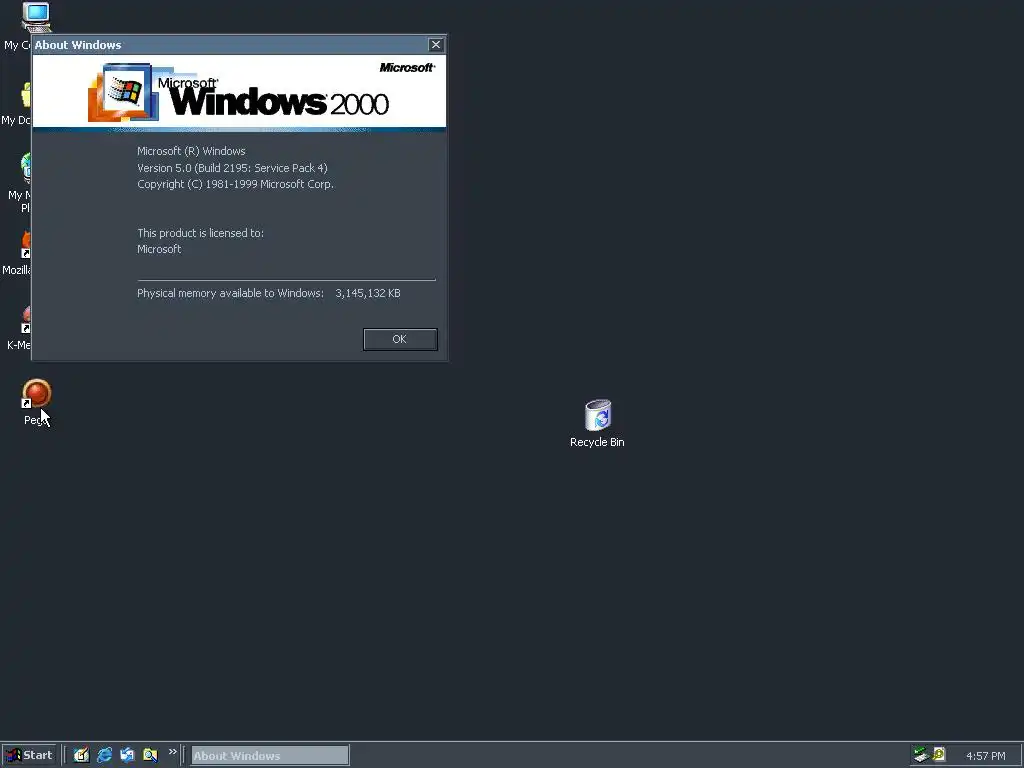This screenshot has height=768, width=1024.
Task: Click the Recycle Bin label text
Action: (597, 442)
